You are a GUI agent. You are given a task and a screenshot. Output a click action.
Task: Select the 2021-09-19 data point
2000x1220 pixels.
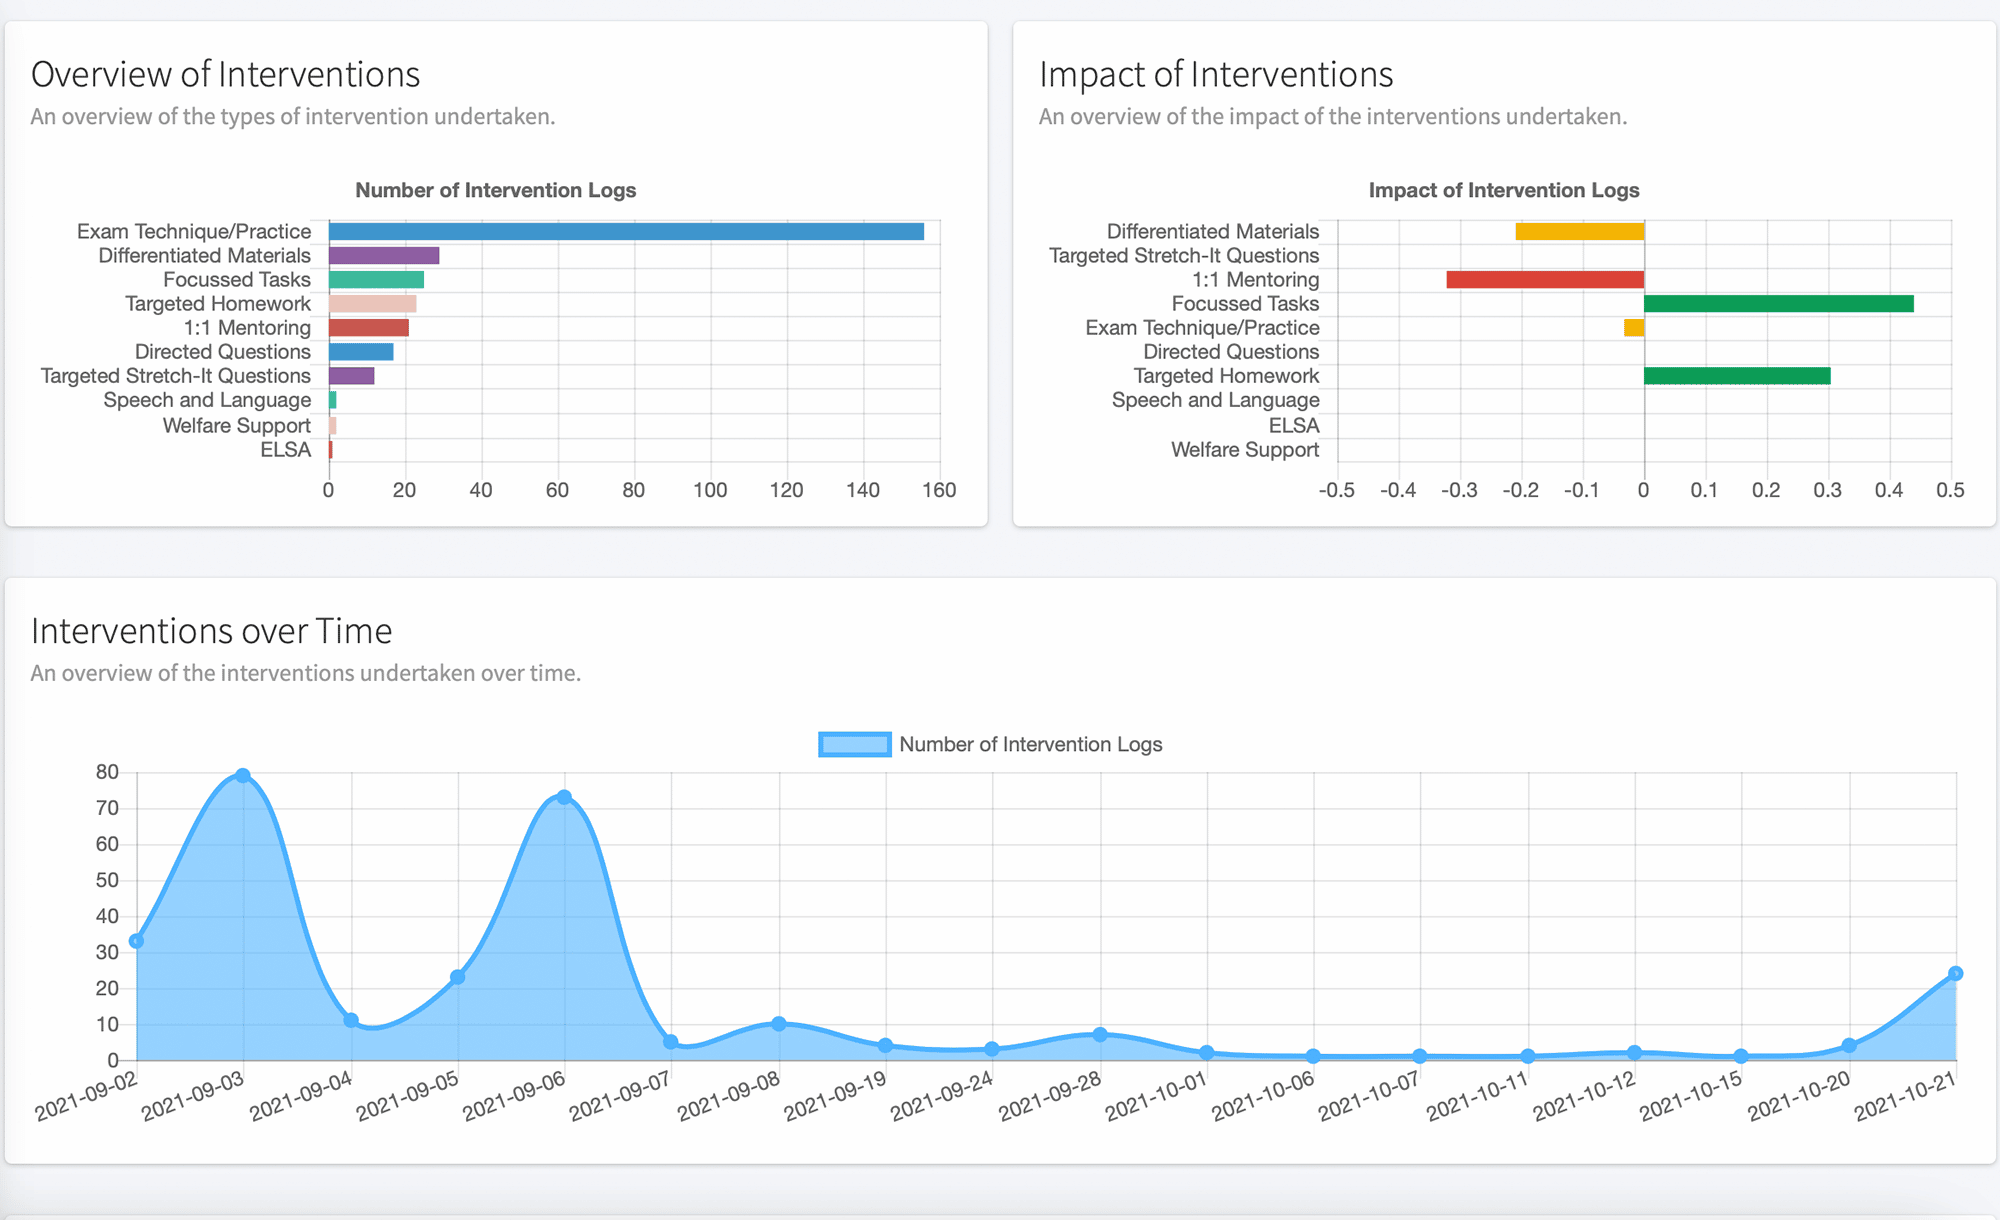885,1045
